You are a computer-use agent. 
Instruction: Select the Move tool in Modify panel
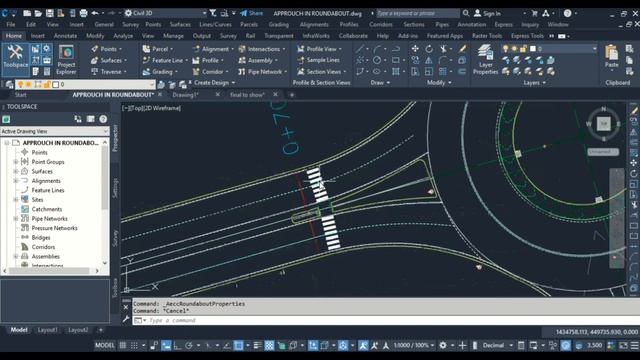[415, 49]
